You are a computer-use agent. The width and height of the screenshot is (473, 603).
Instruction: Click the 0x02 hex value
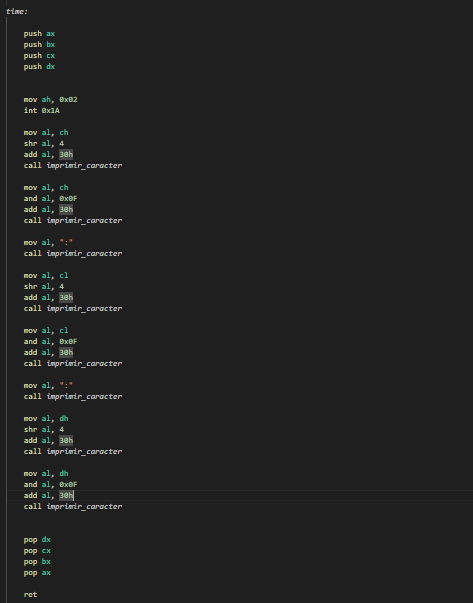tap(68, 100)
